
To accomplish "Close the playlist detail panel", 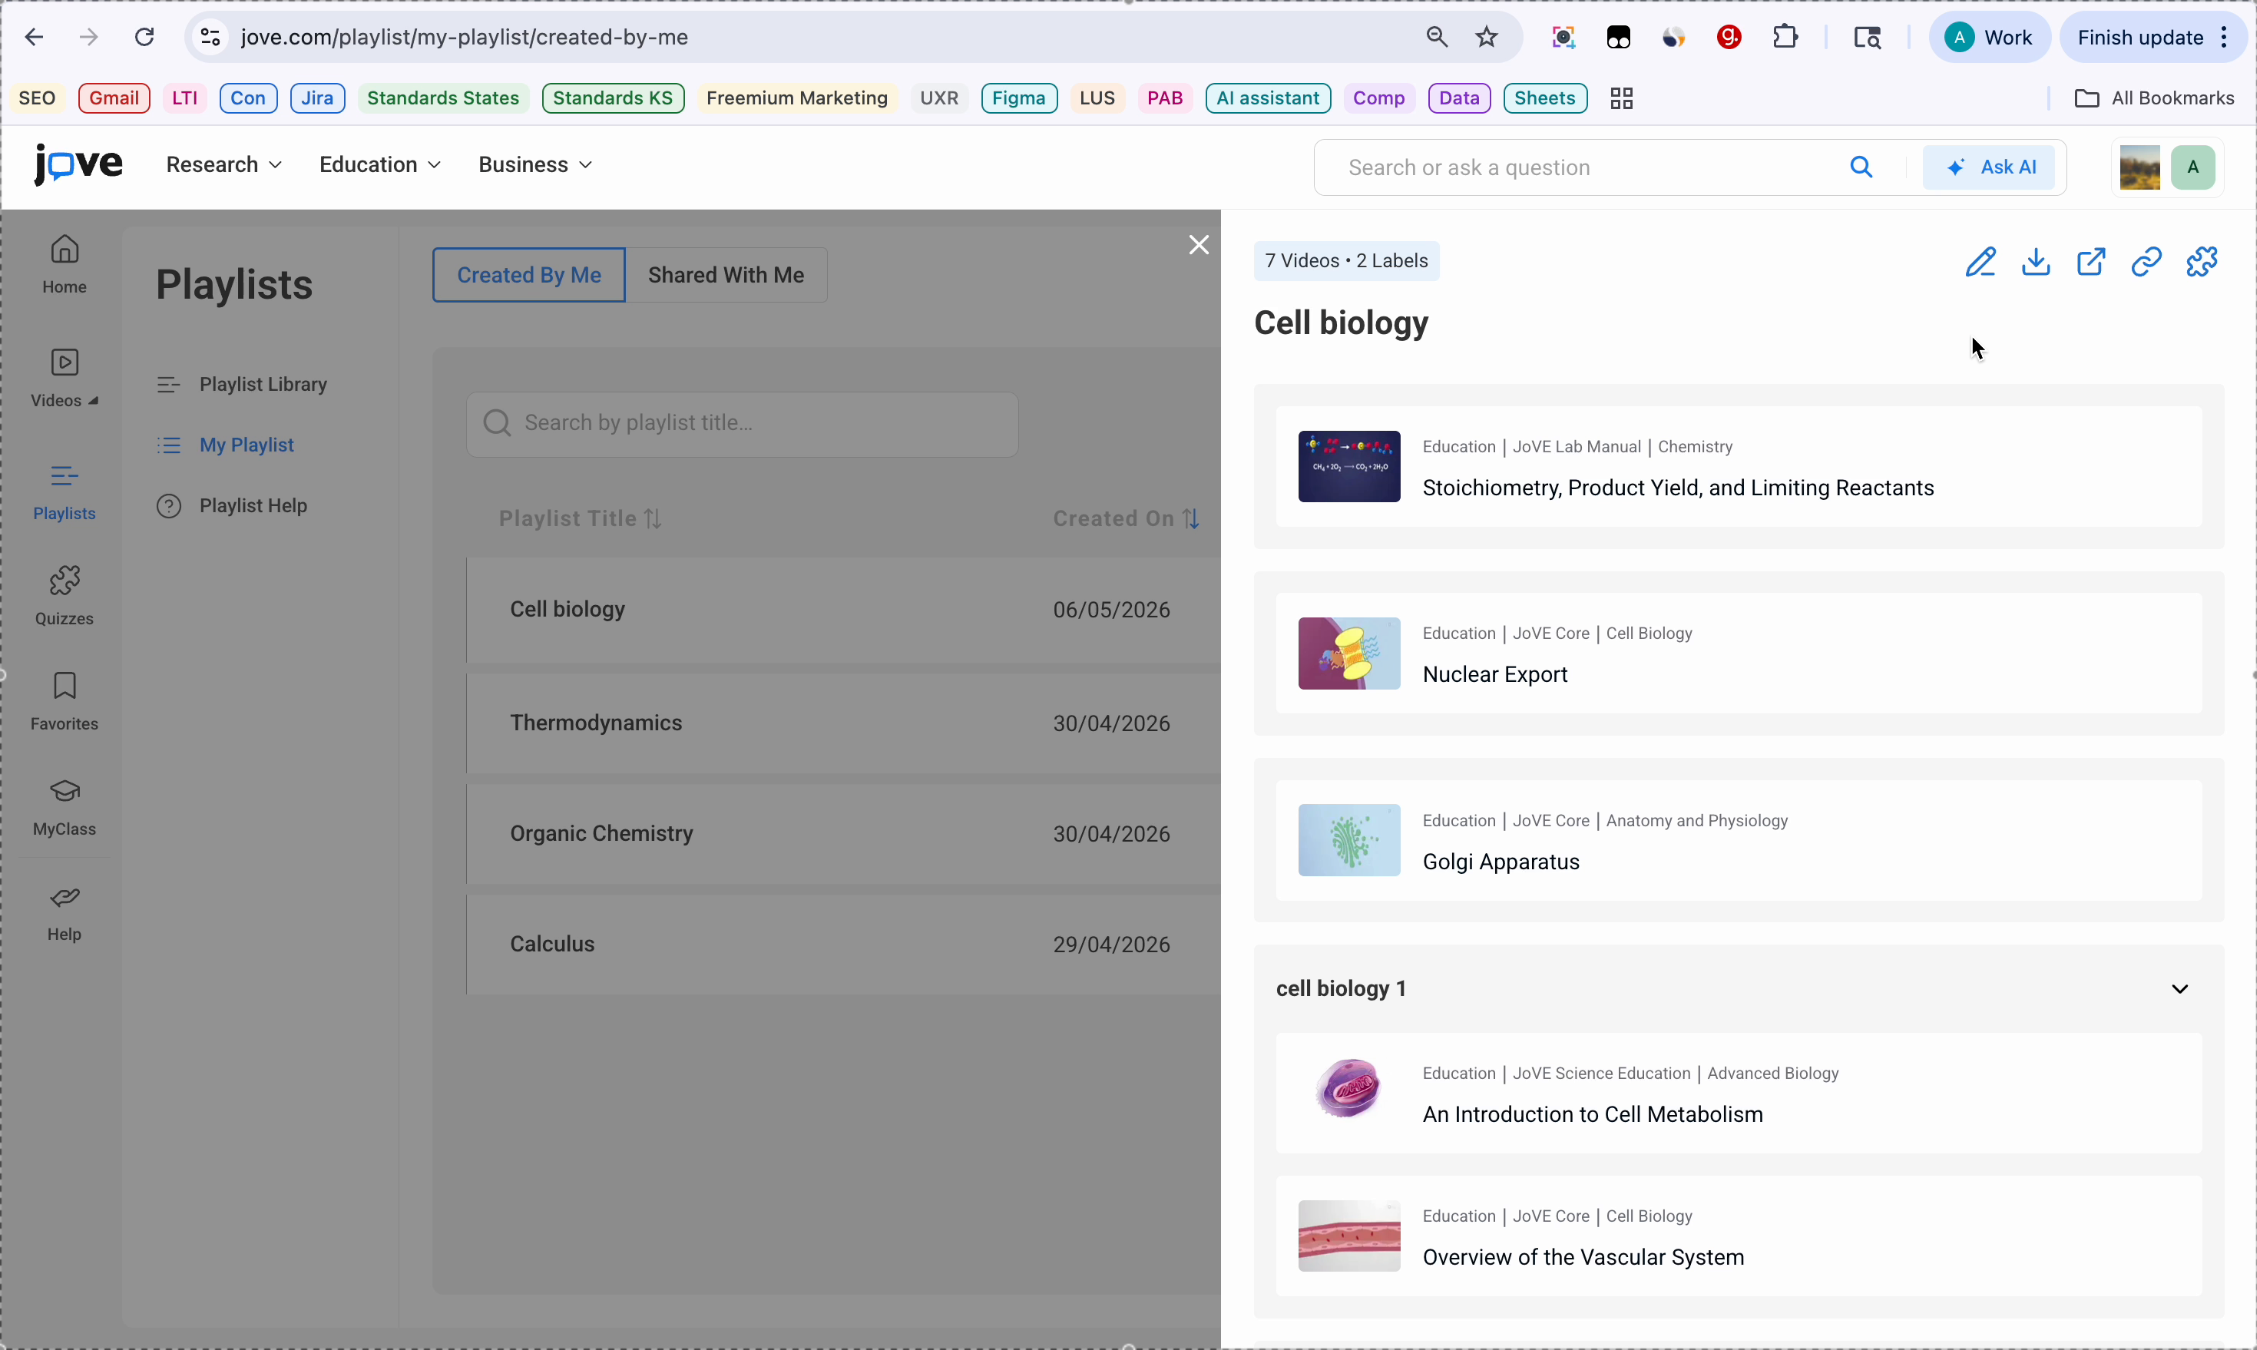I will click(x=1199, y=245).
